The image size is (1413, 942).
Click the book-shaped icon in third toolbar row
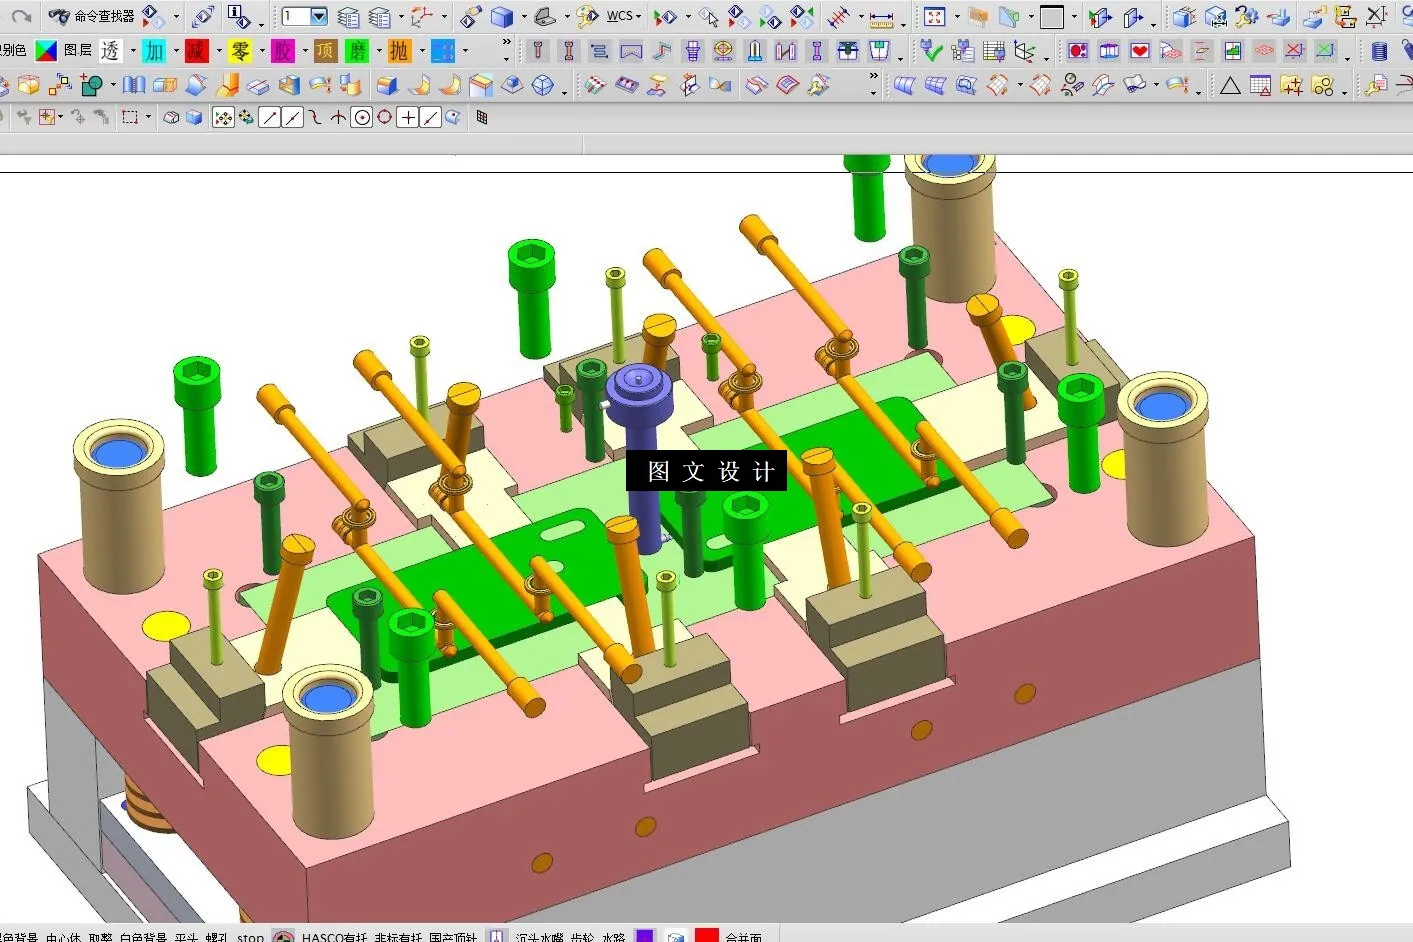134,85
